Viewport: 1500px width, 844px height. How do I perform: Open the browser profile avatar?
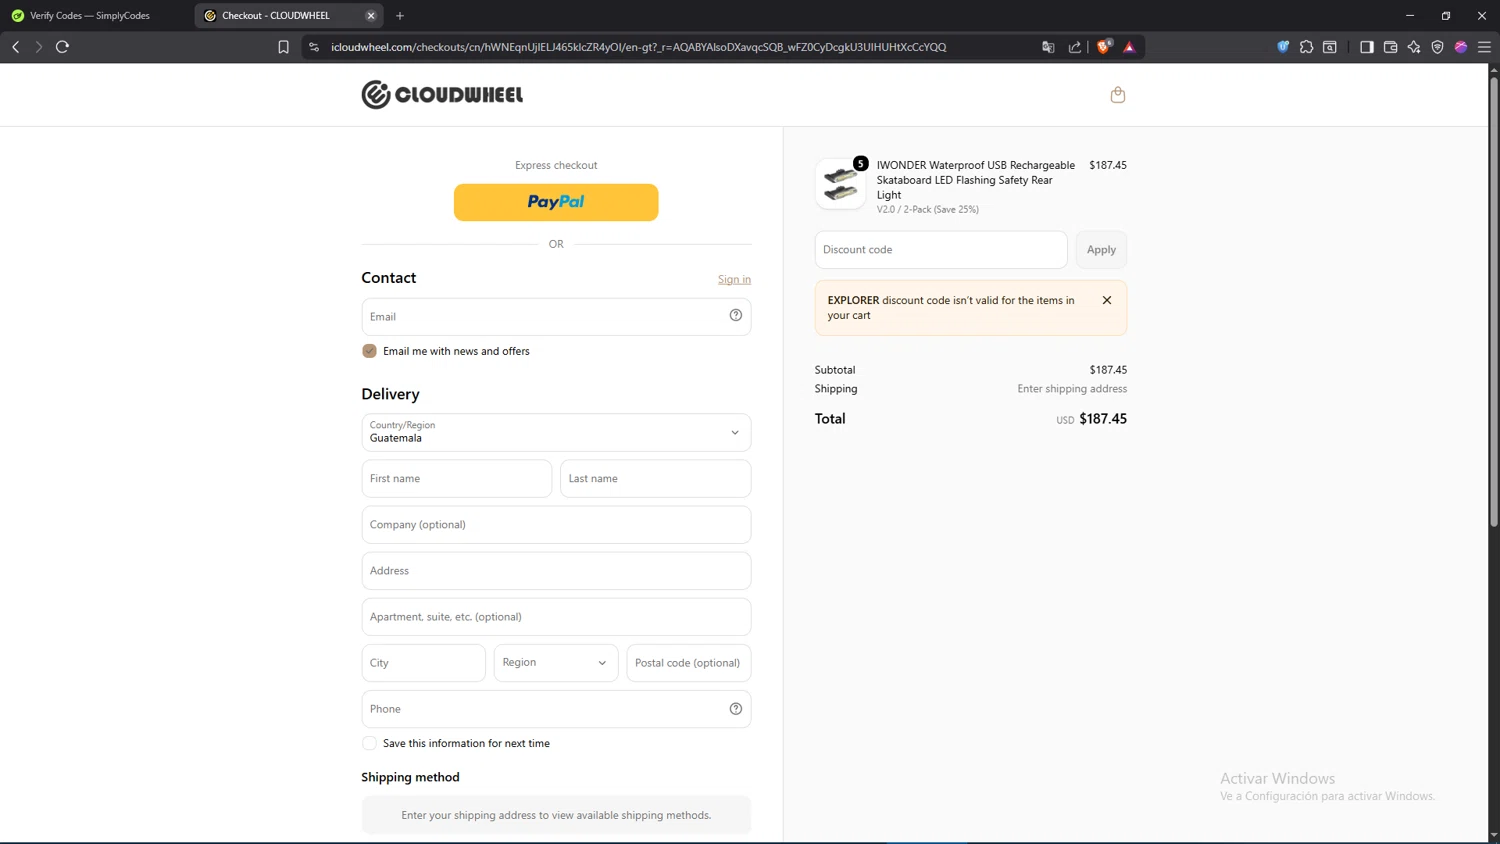1461,47
